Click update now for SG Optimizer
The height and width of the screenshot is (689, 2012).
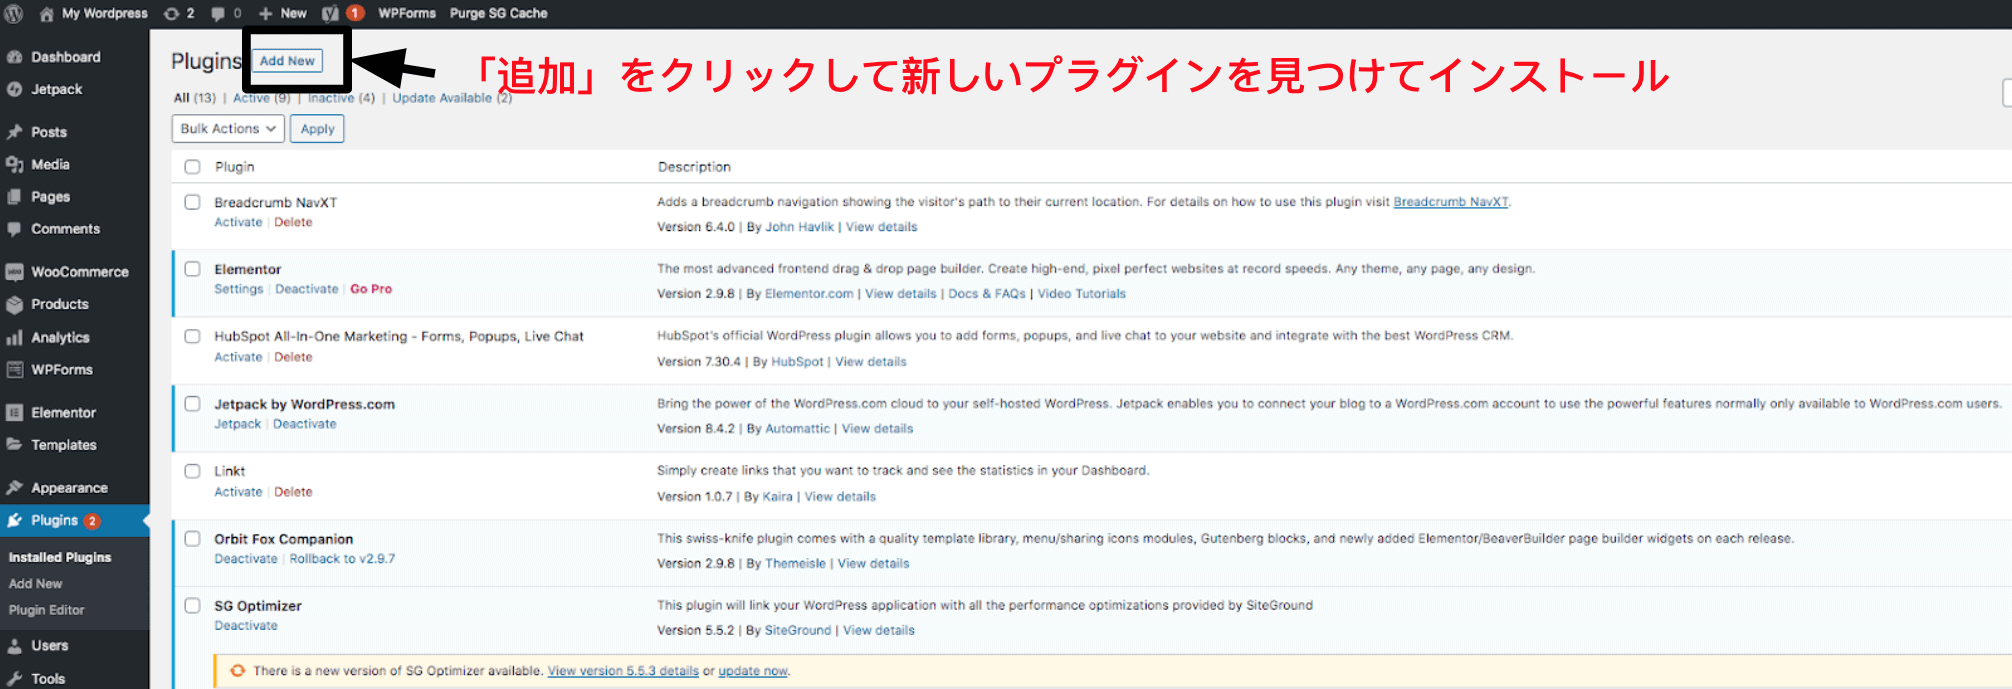point(753,671)
